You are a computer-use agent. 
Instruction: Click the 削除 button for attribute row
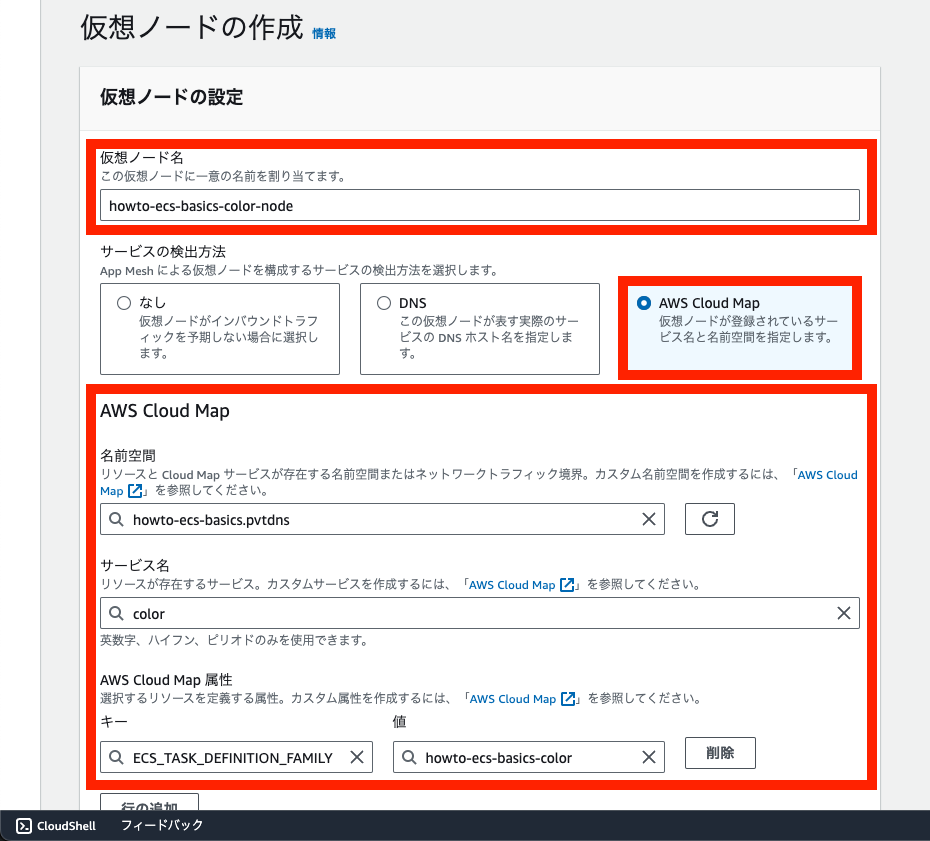tap(720, 753)
